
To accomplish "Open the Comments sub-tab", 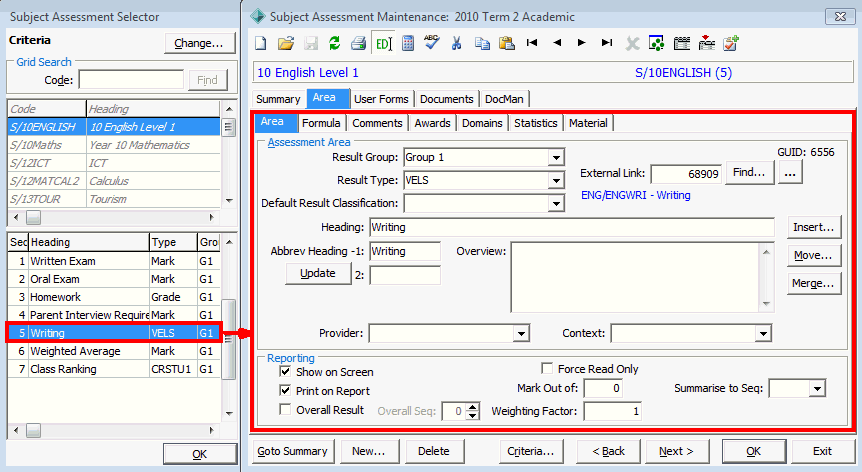I will tap(377, 123).
